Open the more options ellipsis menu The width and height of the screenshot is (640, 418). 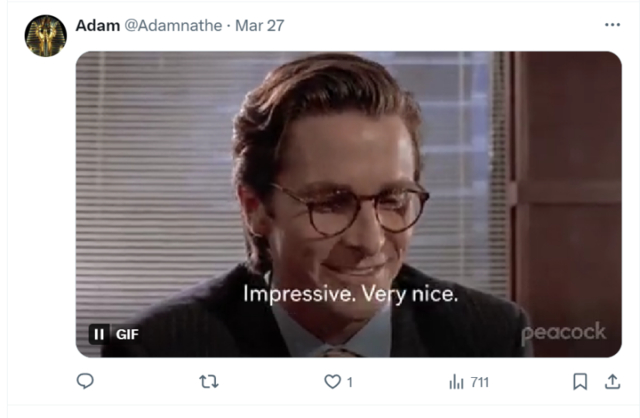612,25
